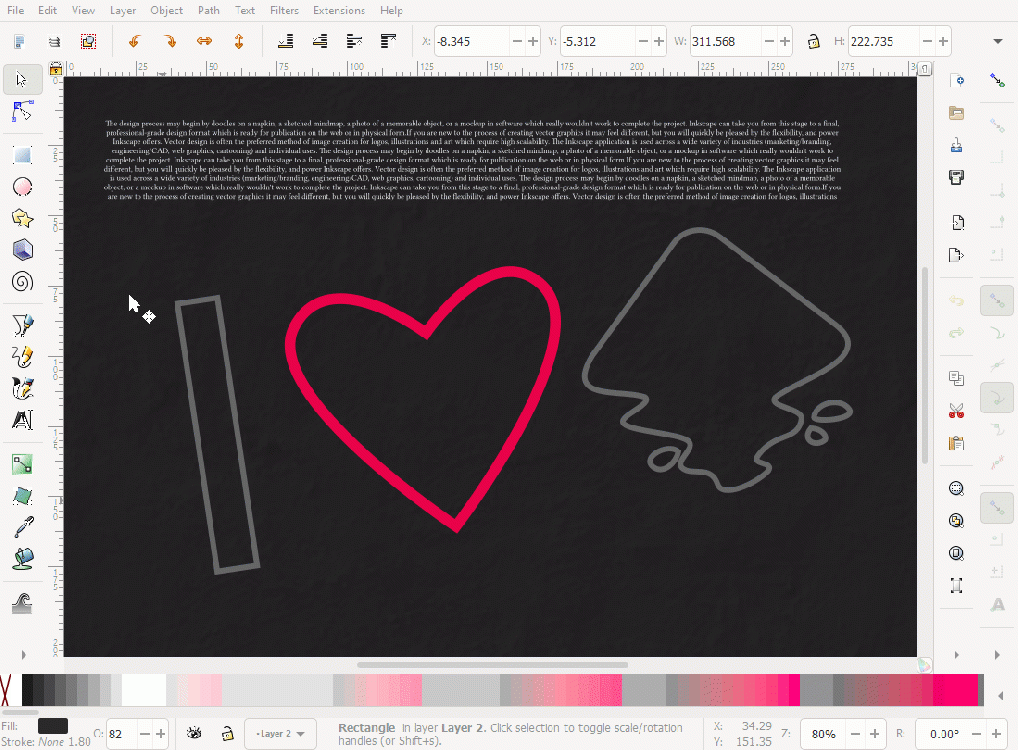Open the Filters menu
This screenshot has height=750, width=1018.
285,10
